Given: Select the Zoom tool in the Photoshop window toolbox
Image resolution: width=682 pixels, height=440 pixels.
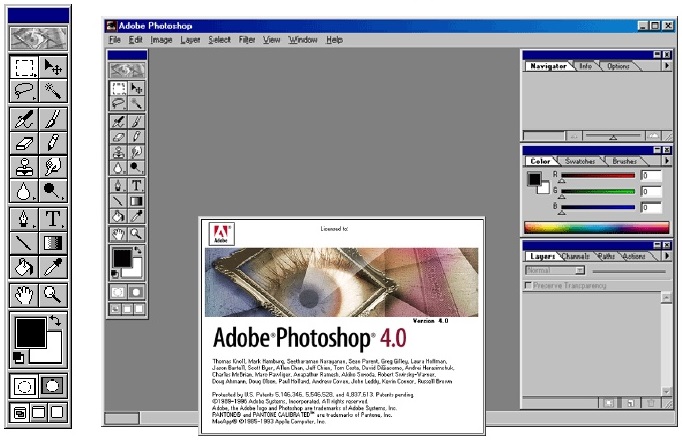Looking at the screenshot, I should [136, 234].
